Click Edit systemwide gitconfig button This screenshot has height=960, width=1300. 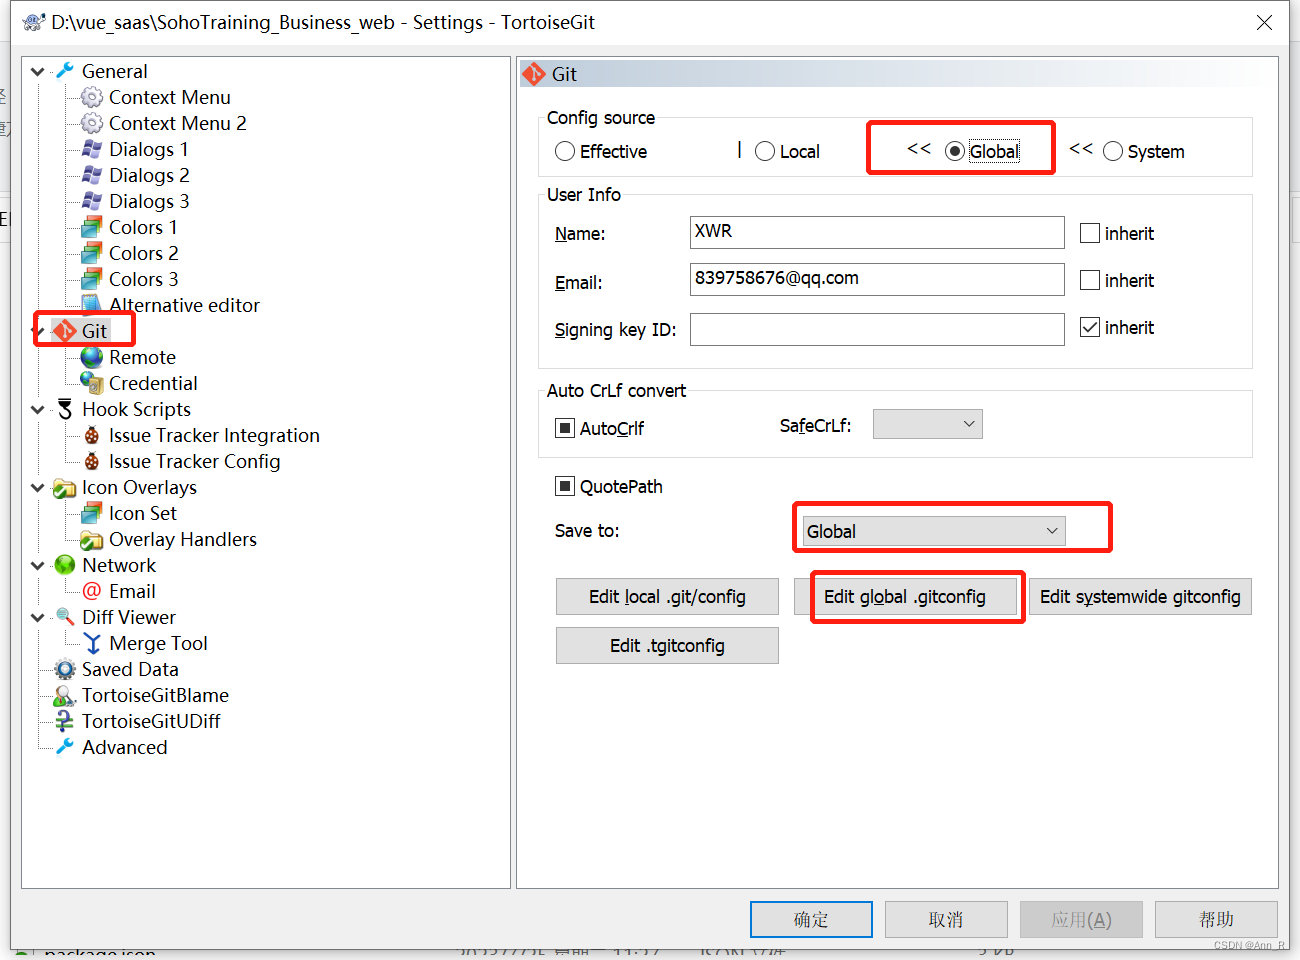tap(1140, 597)
